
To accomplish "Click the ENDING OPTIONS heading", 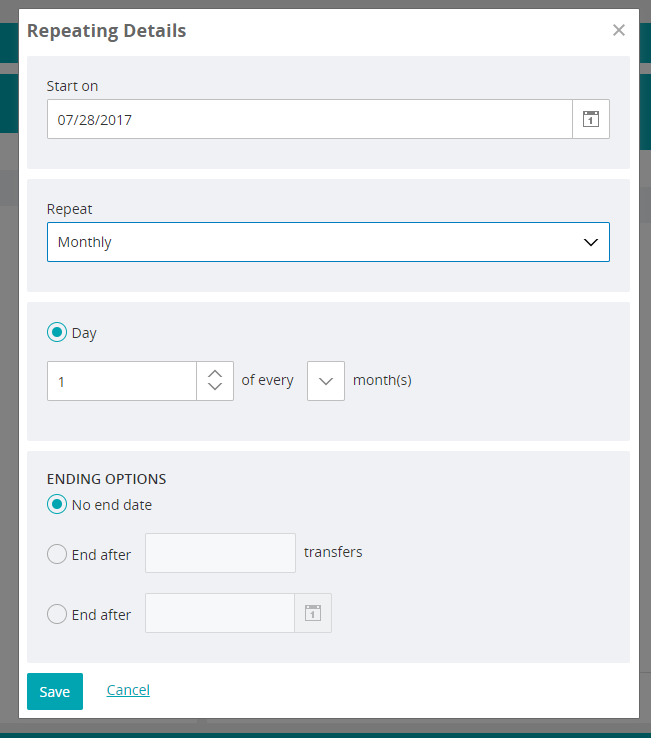I will pyautogui.click(x=106, y=479).
